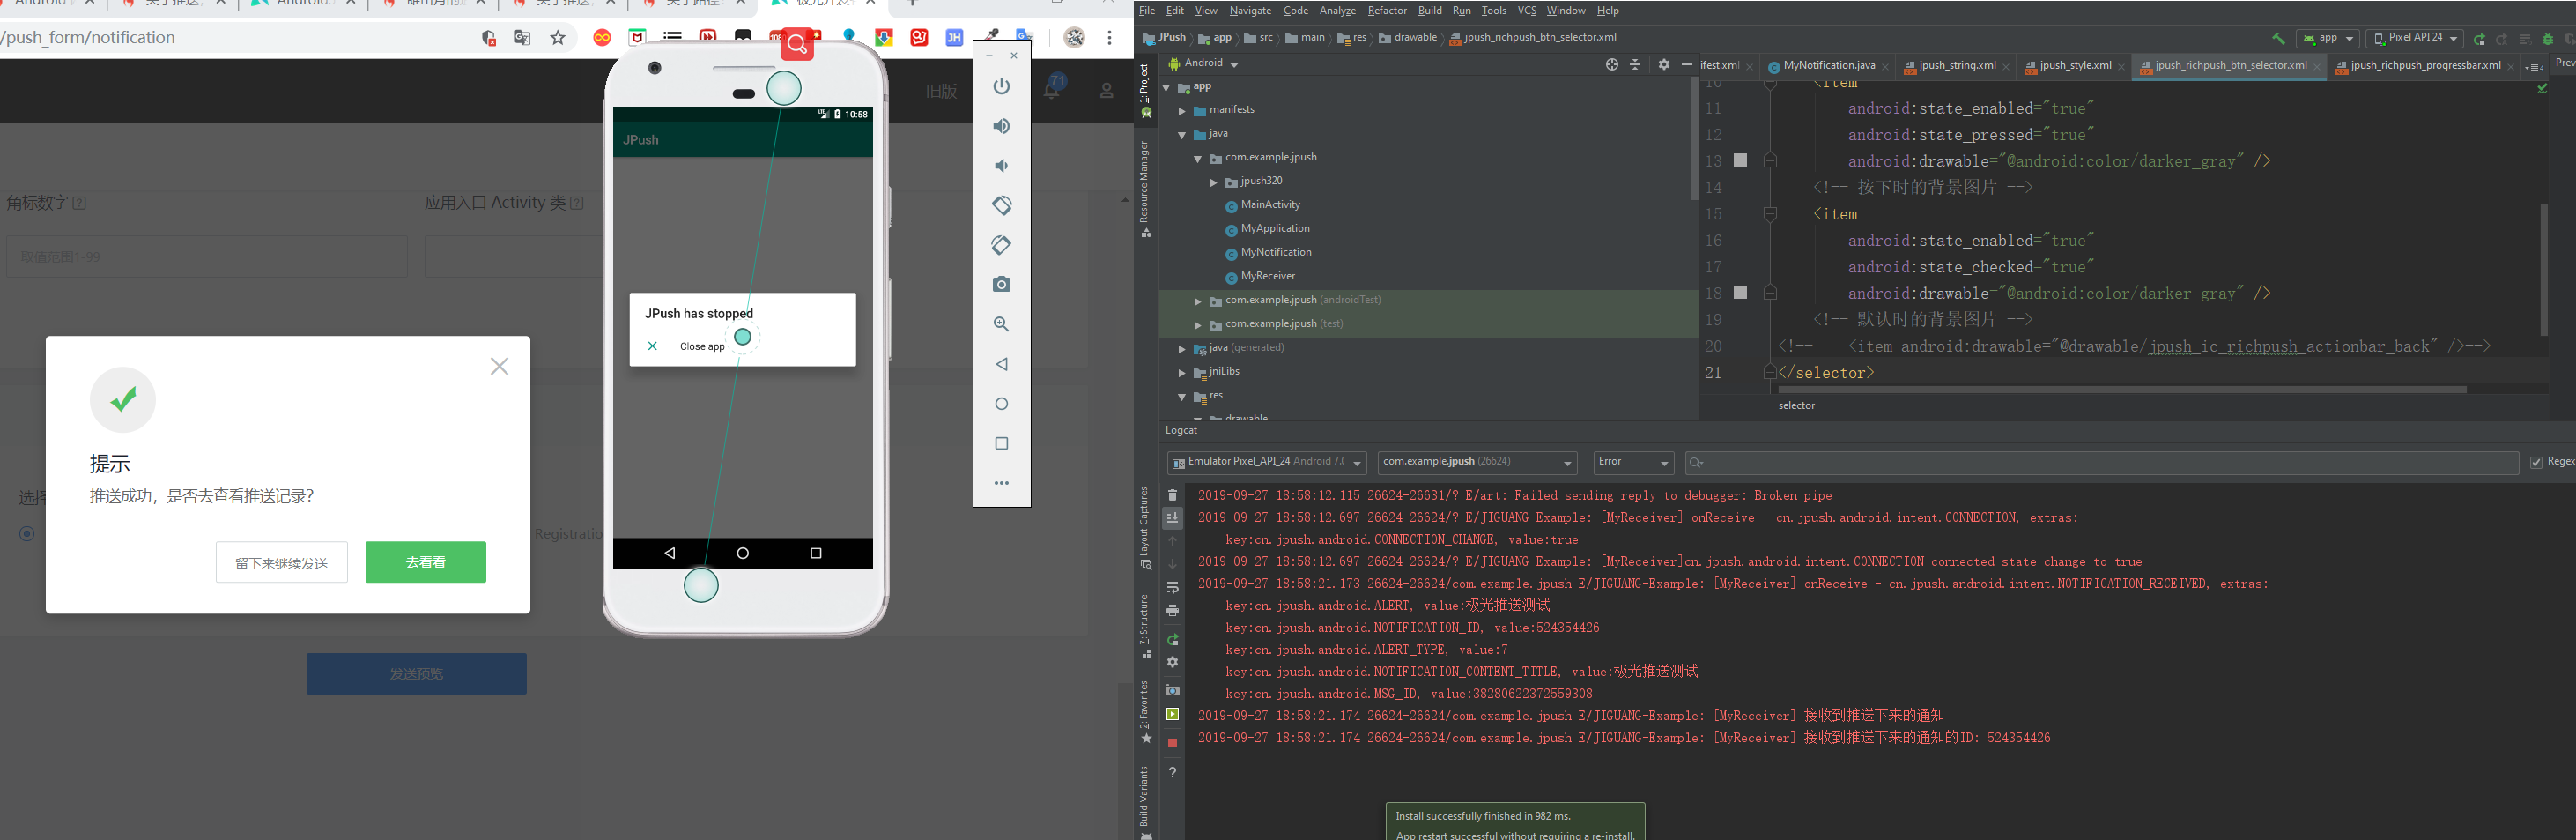Image resolution: width=2576 pixels, height=840 pixels.
Task: Open Emulator Pixel_API_24 device dropdown
Action: point(1266,462)
